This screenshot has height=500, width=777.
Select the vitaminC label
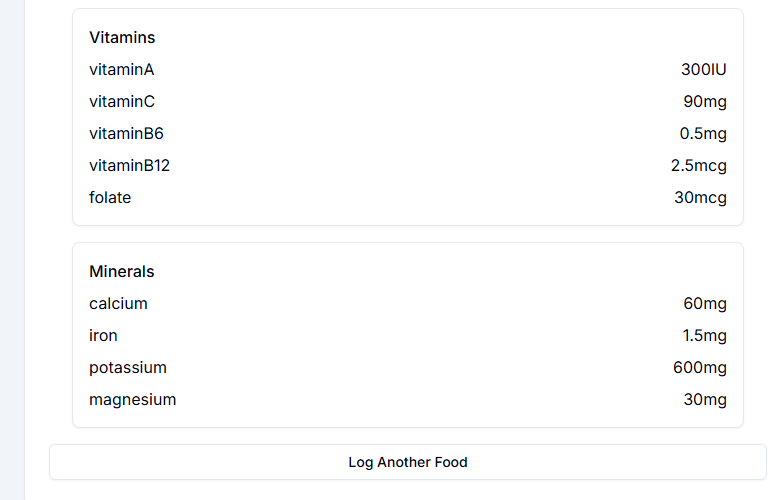pyautogui.click(x=122, y=102)
